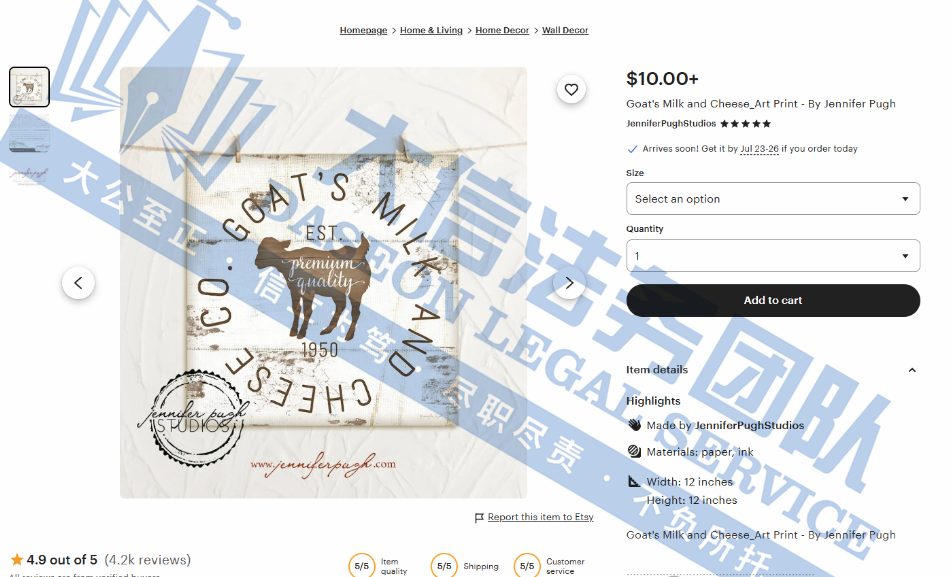The width and height of the screenshot is (951, 577).
Task: Click Add to cart button
Action: pos(773,300)
